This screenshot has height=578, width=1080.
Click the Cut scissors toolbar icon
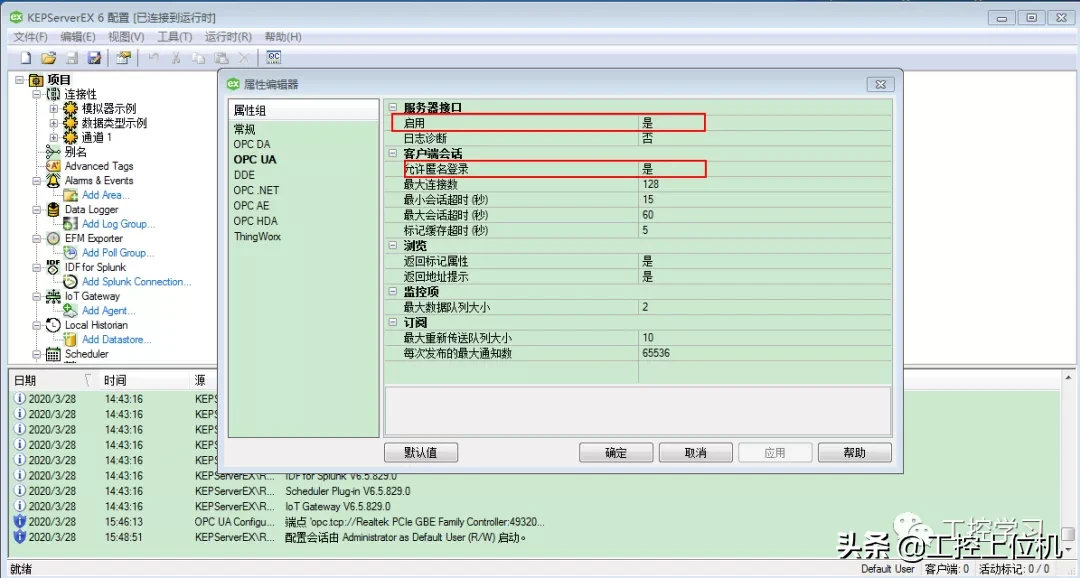click(x=176, y=58)
